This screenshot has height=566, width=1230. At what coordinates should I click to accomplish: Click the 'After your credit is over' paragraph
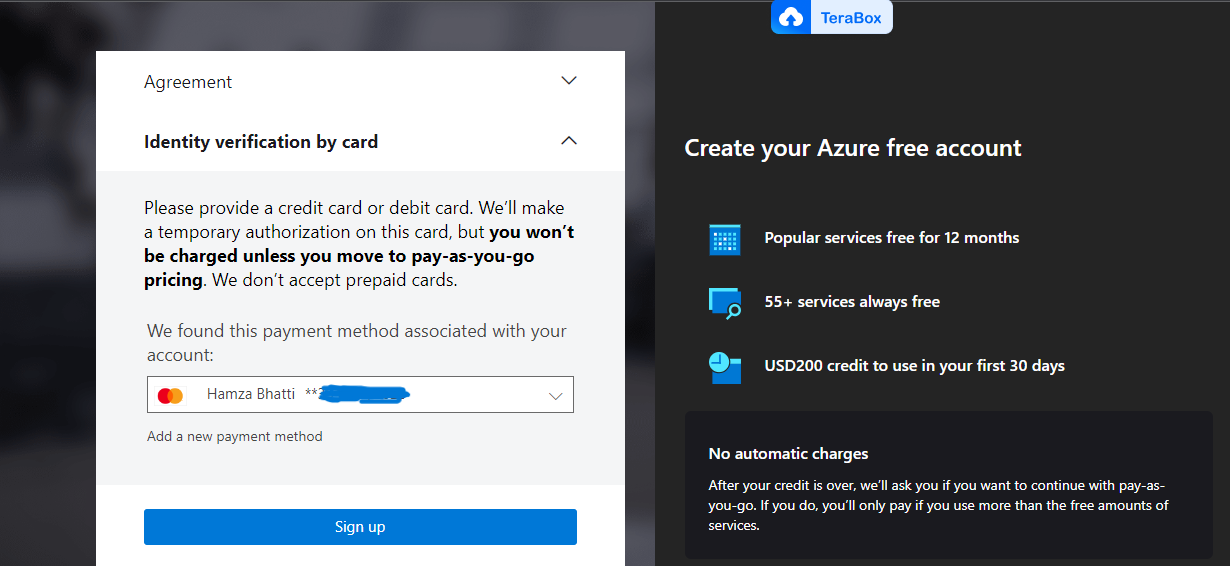tap(938, 505)
